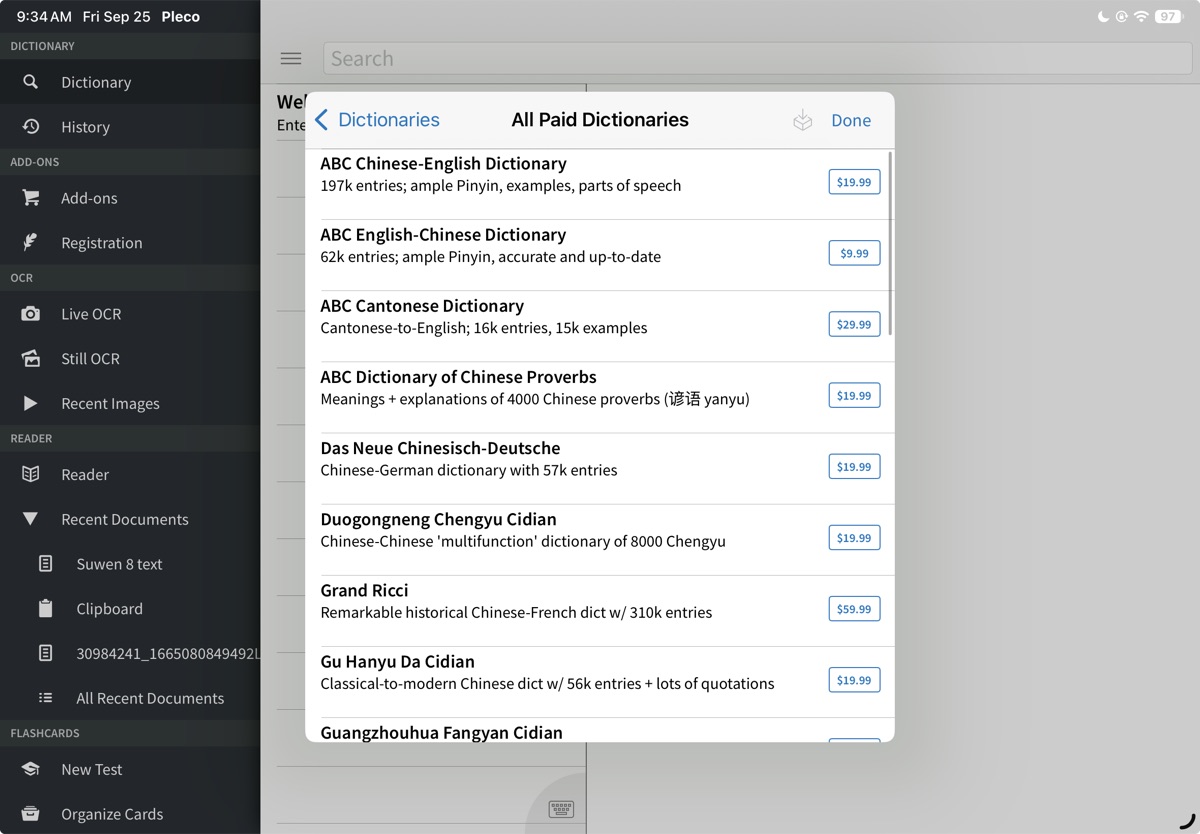
Task: Buy ABC Dictionary of Chinese Proverbs
Action: point(854,395)
